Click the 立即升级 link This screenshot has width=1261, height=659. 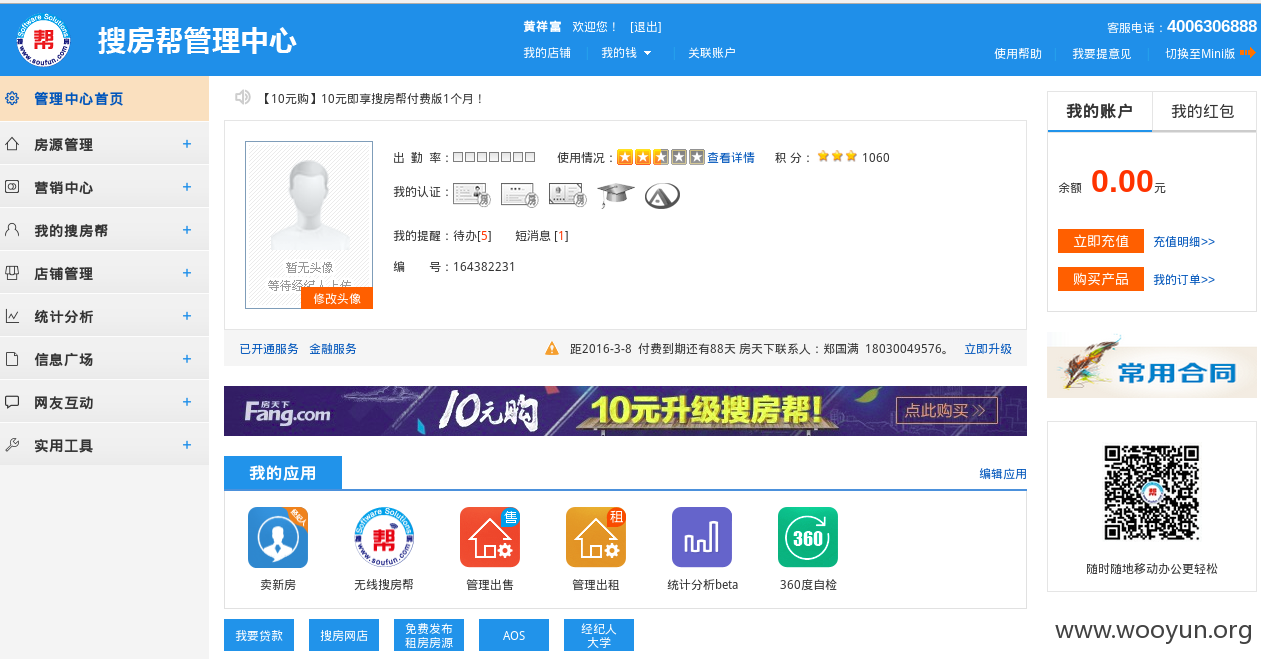[x=988, y=349]
